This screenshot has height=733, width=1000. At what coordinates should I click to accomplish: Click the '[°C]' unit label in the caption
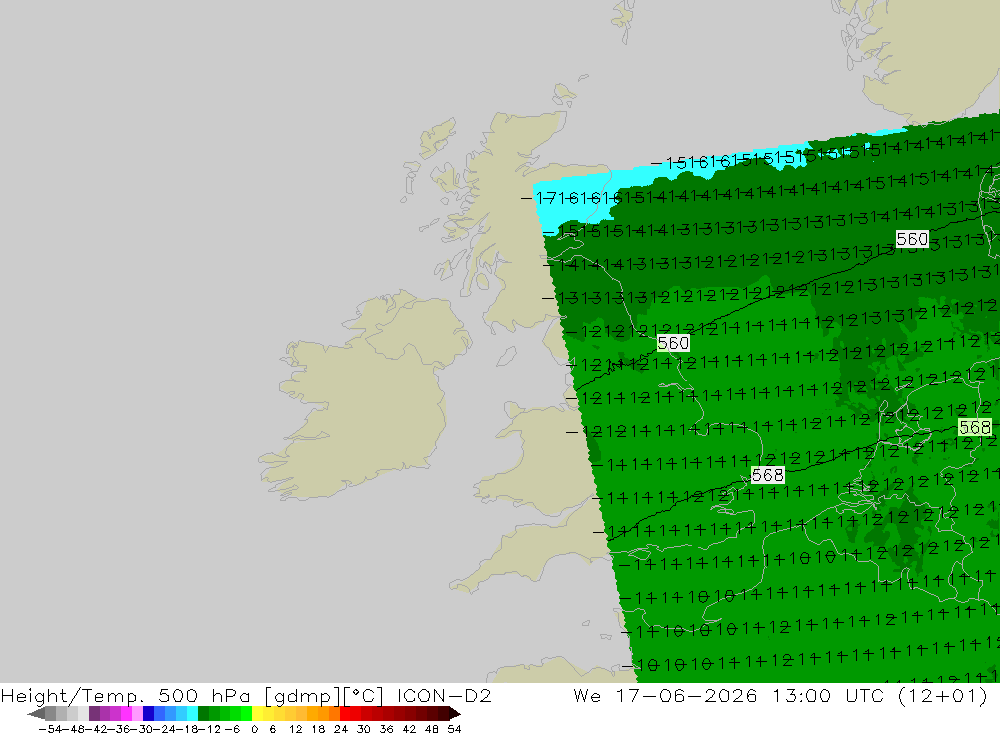tap(364, 695)
